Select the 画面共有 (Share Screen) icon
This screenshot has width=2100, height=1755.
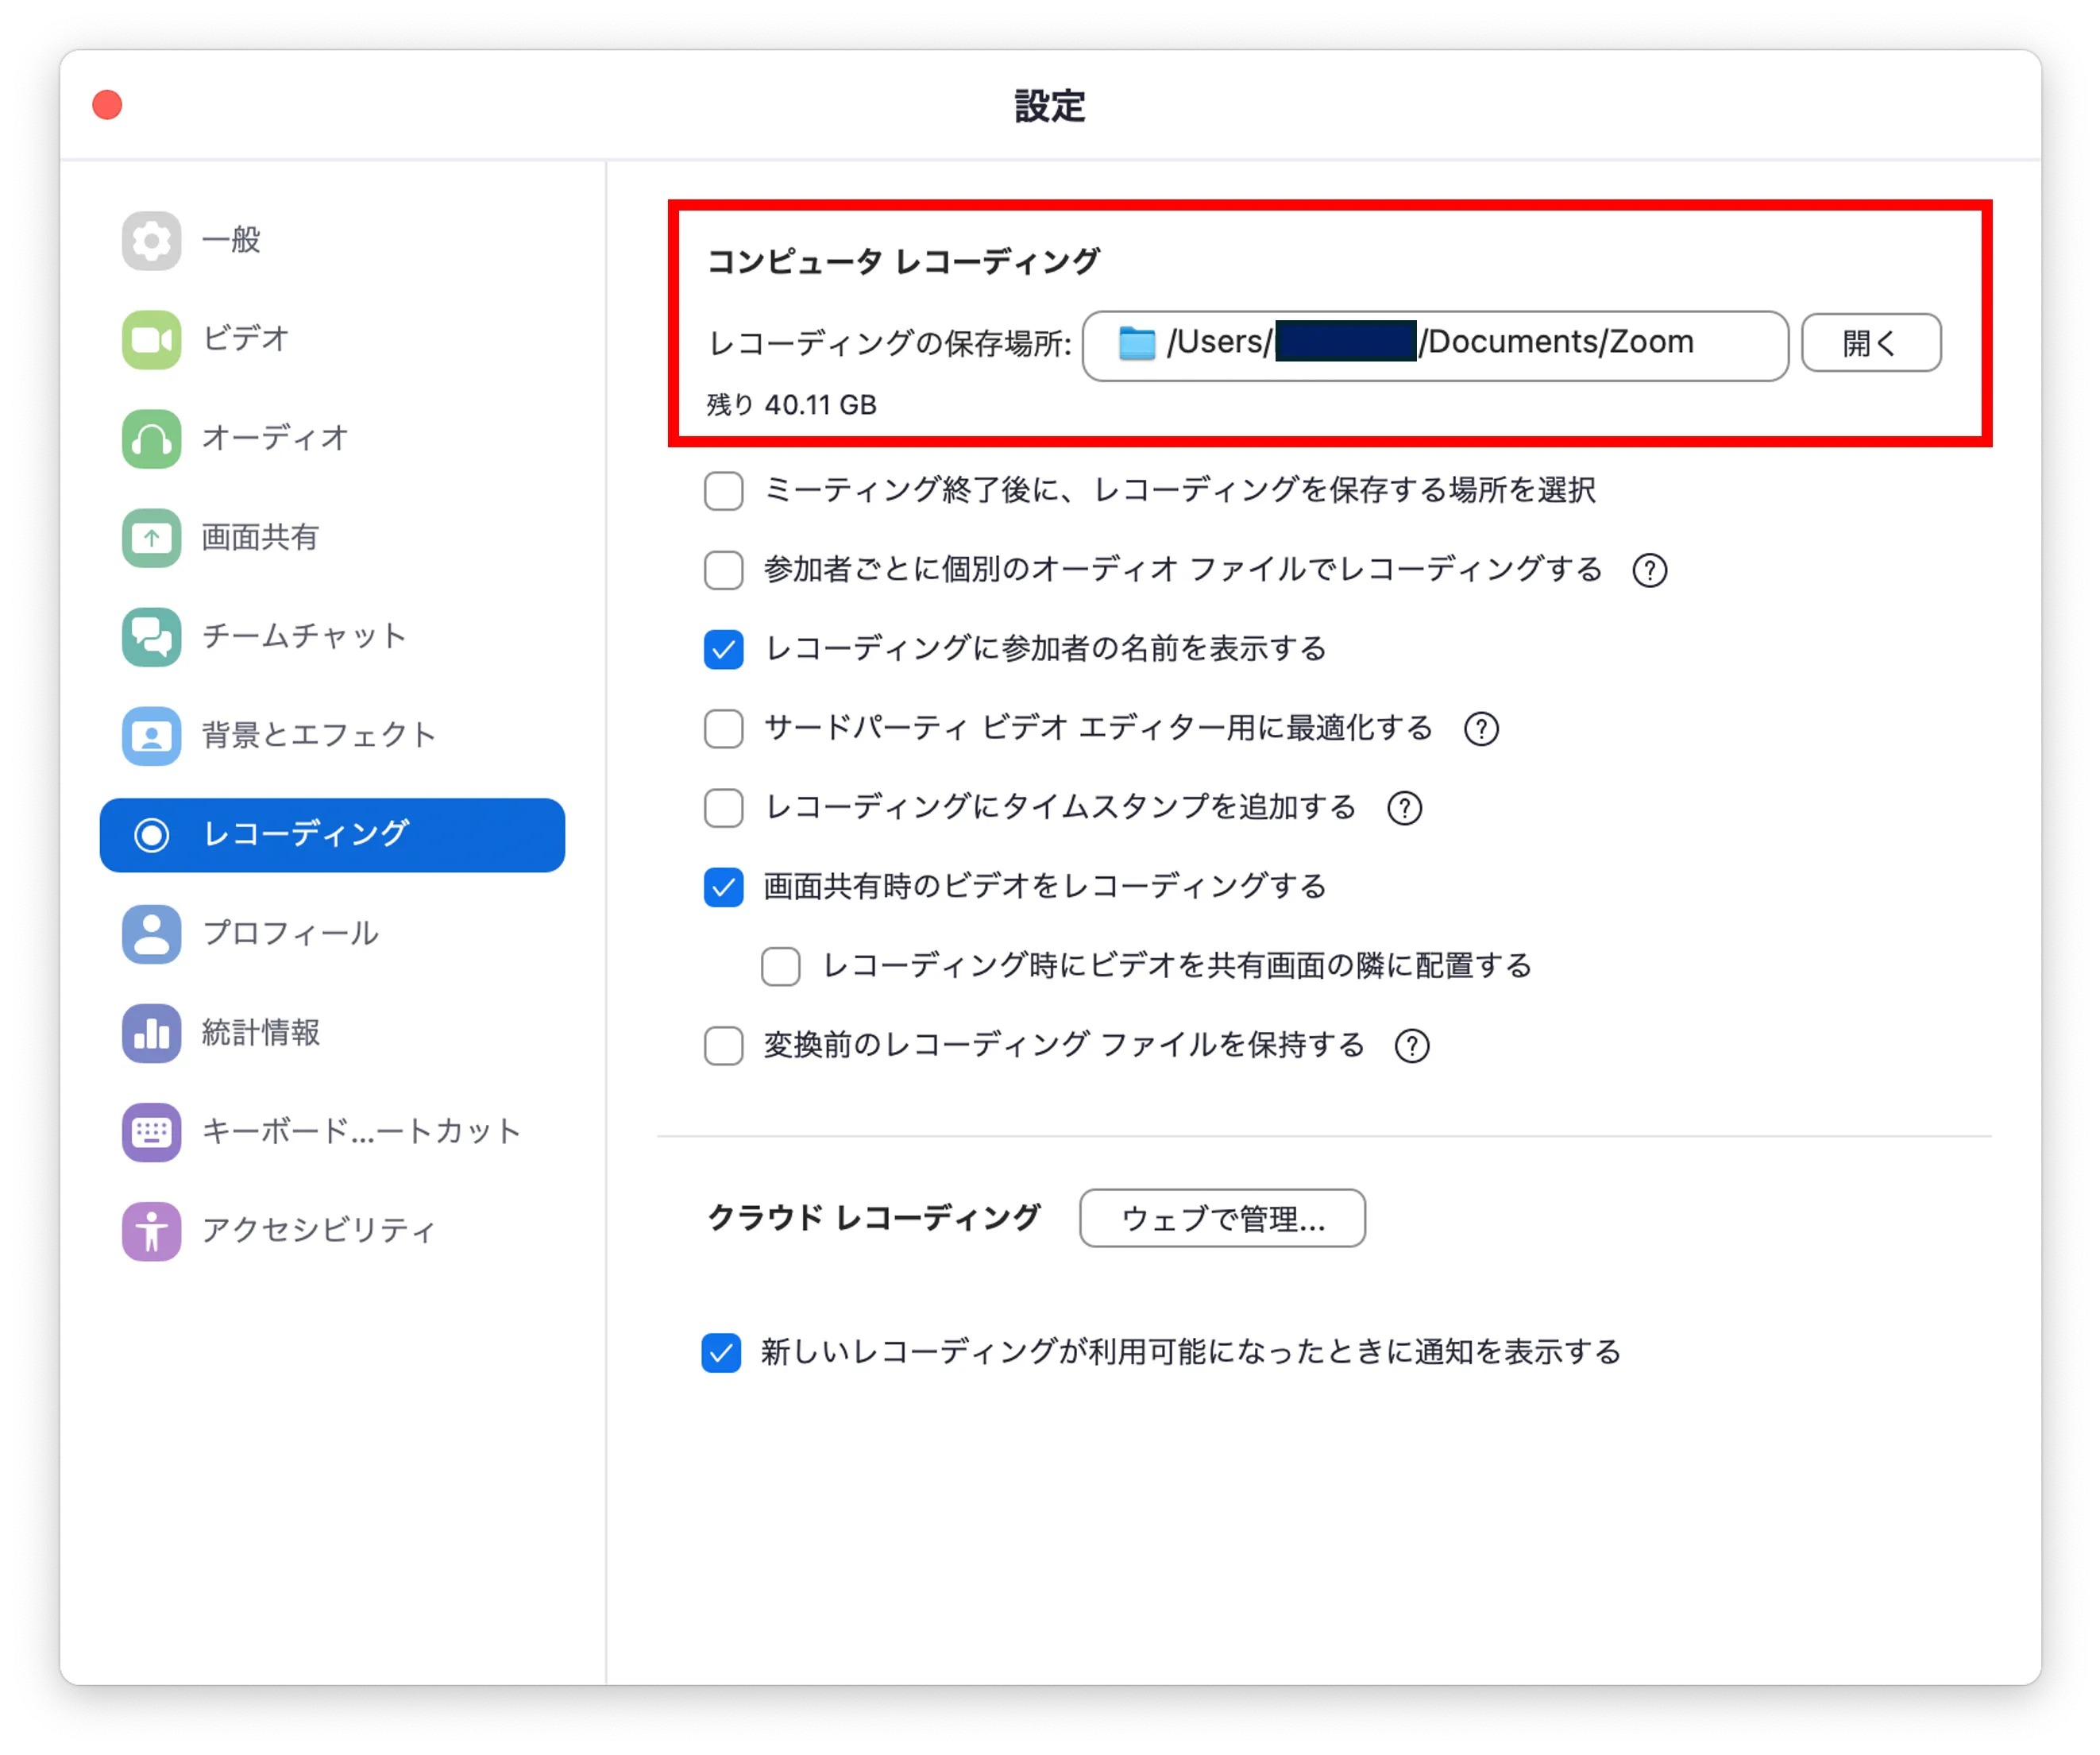click(151, 537)
